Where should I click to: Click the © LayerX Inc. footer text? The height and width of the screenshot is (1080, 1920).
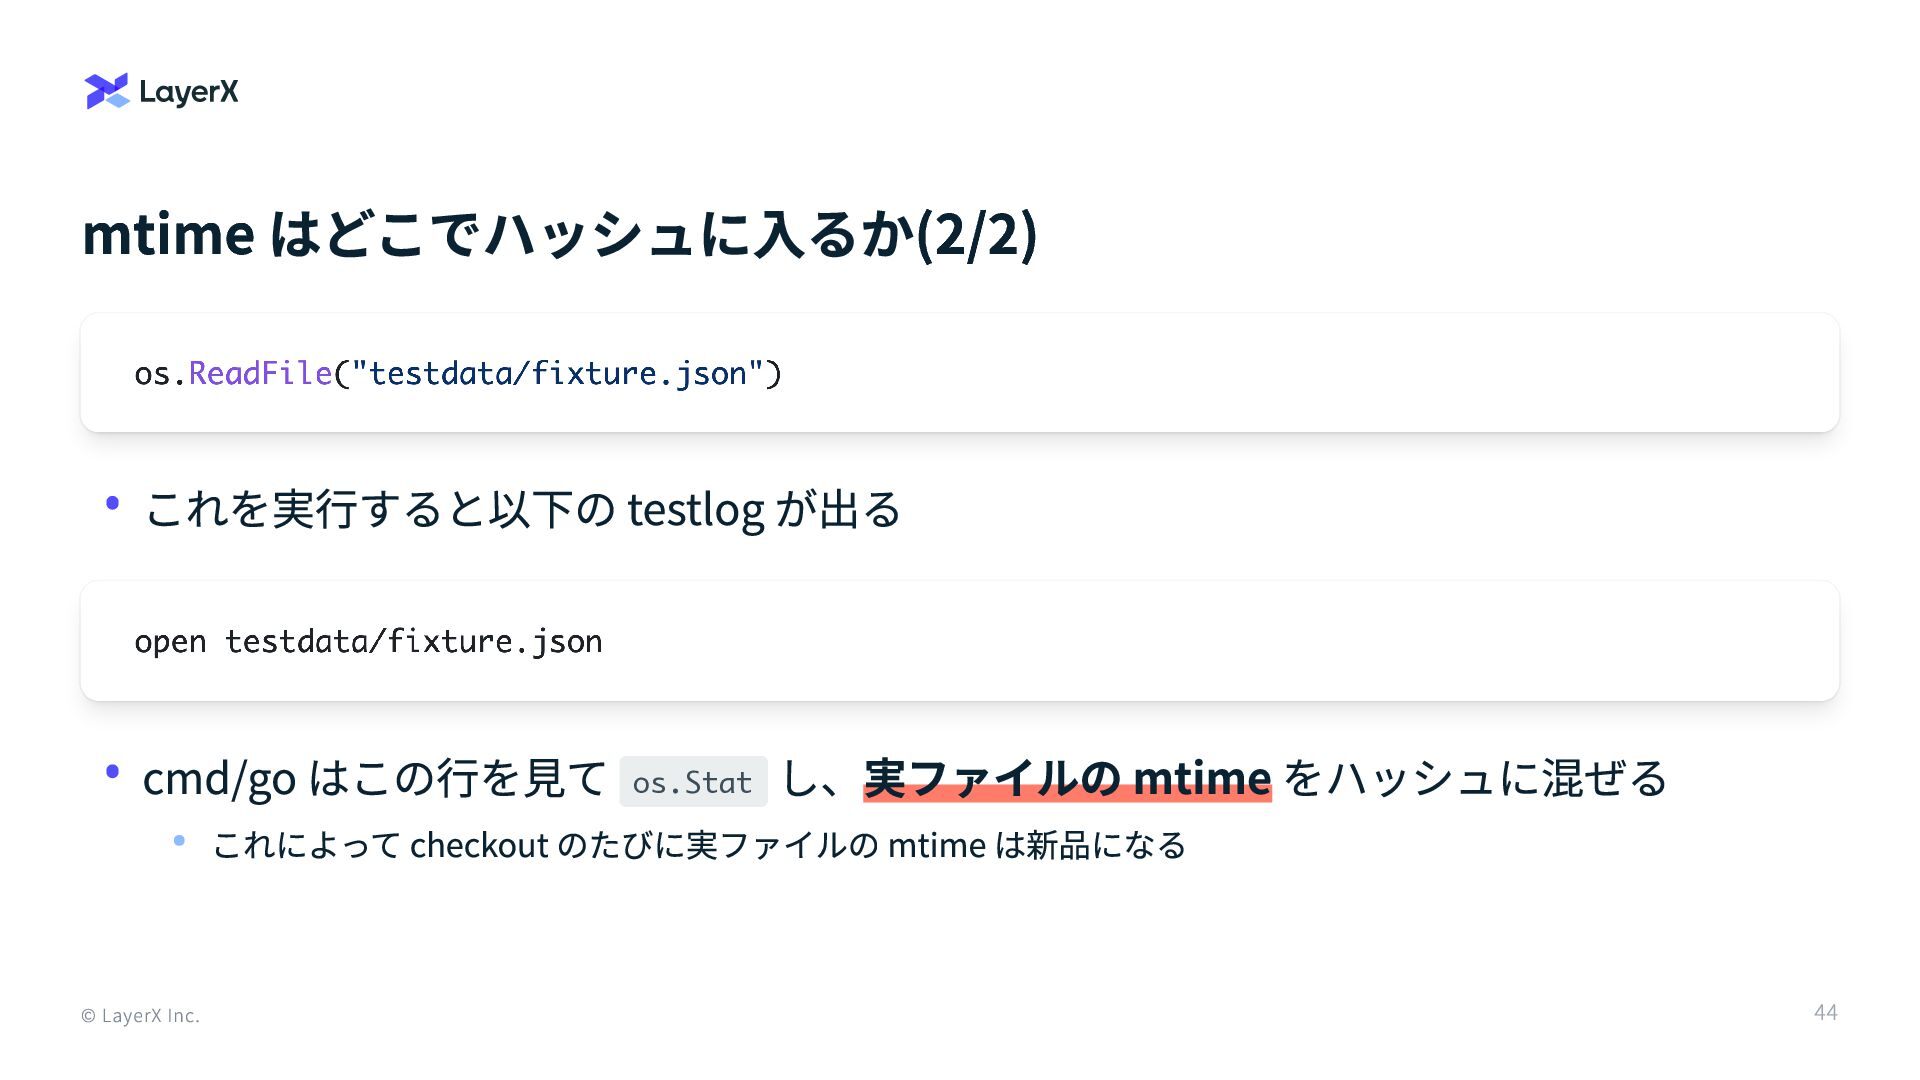[x=140, y=1016]
